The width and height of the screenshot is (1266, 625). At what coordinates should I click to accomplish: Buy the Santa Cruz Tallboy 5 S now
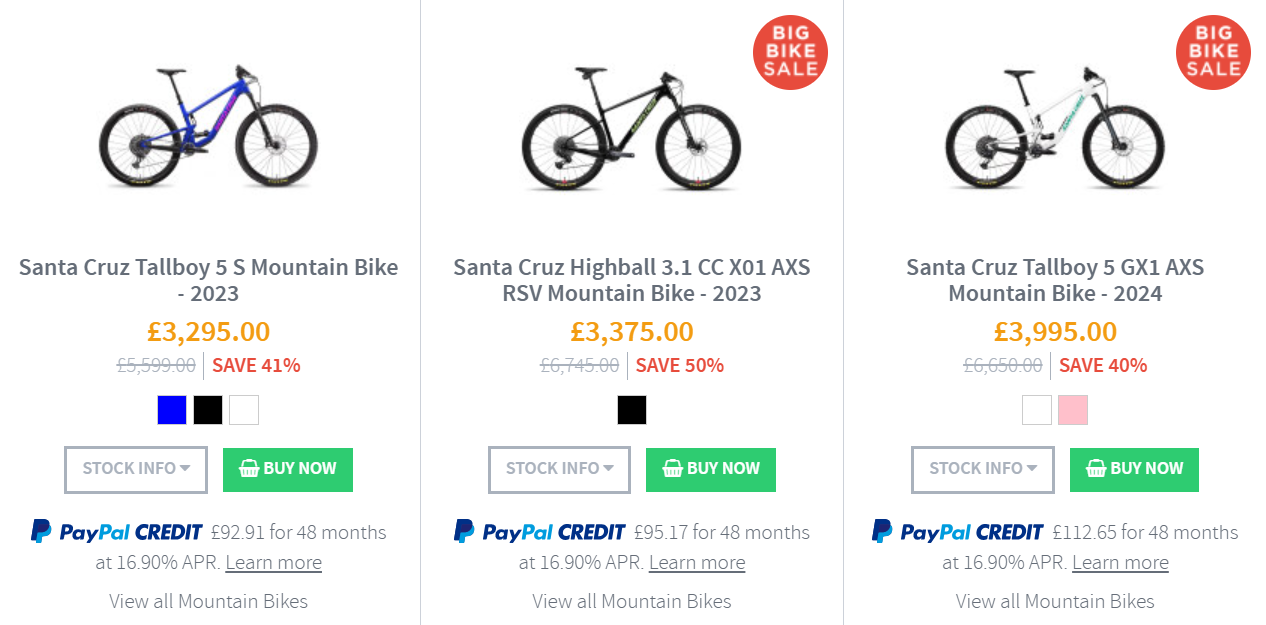point(288,469)
